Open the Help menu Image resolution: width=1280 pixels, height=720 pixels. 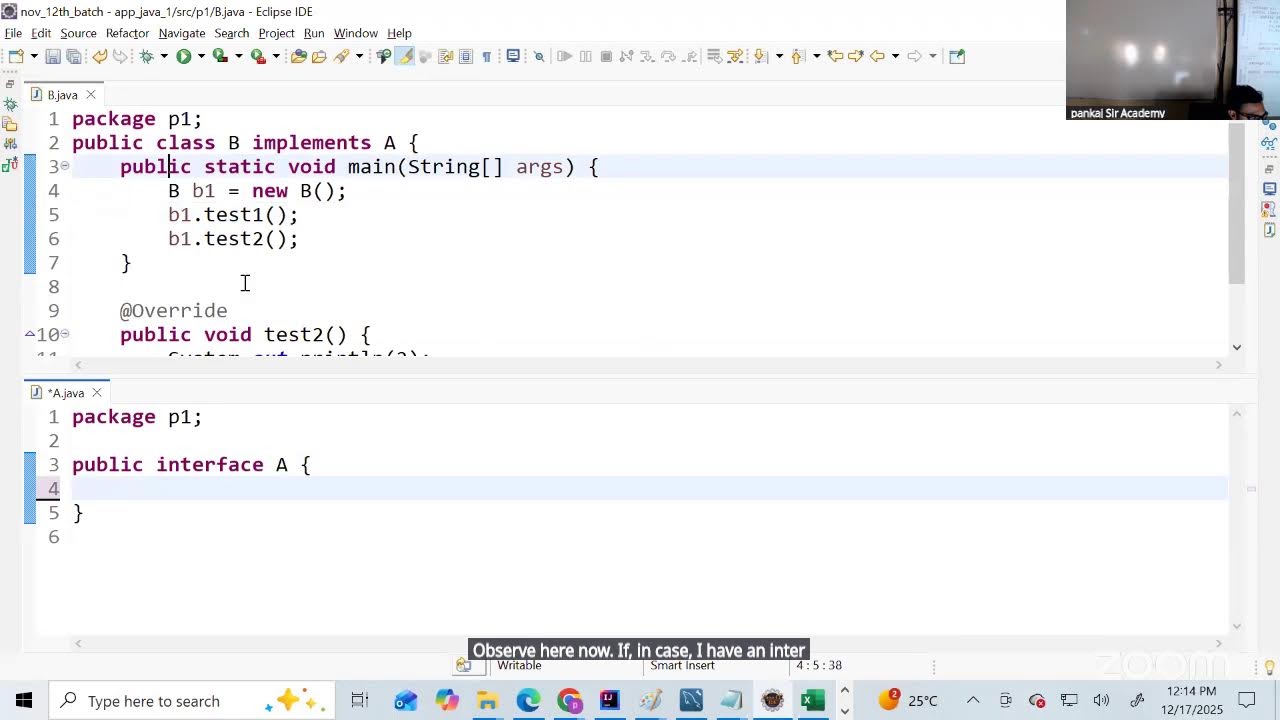point(399,33)
